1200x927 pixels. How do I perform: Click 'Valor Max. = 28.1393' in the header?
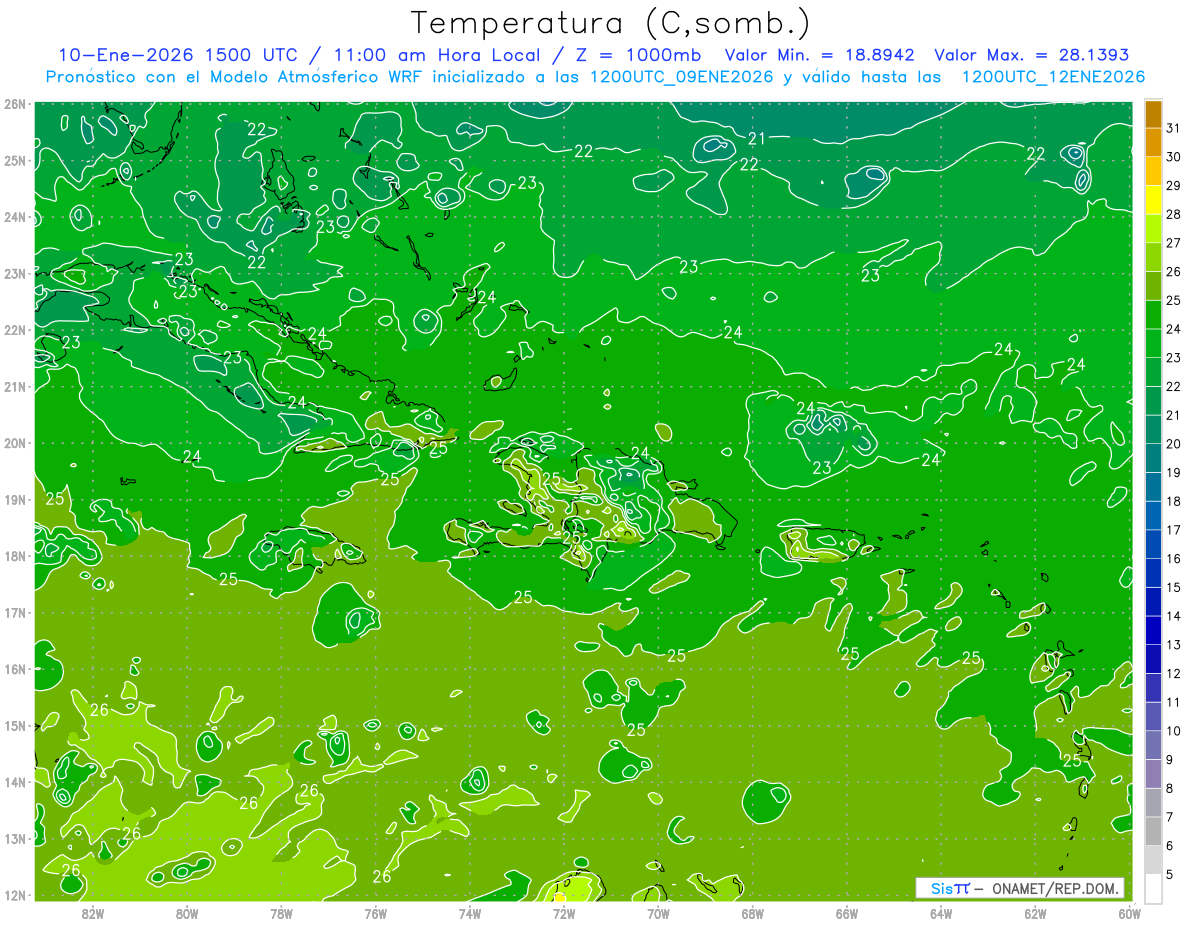(x=1032, y=55)
